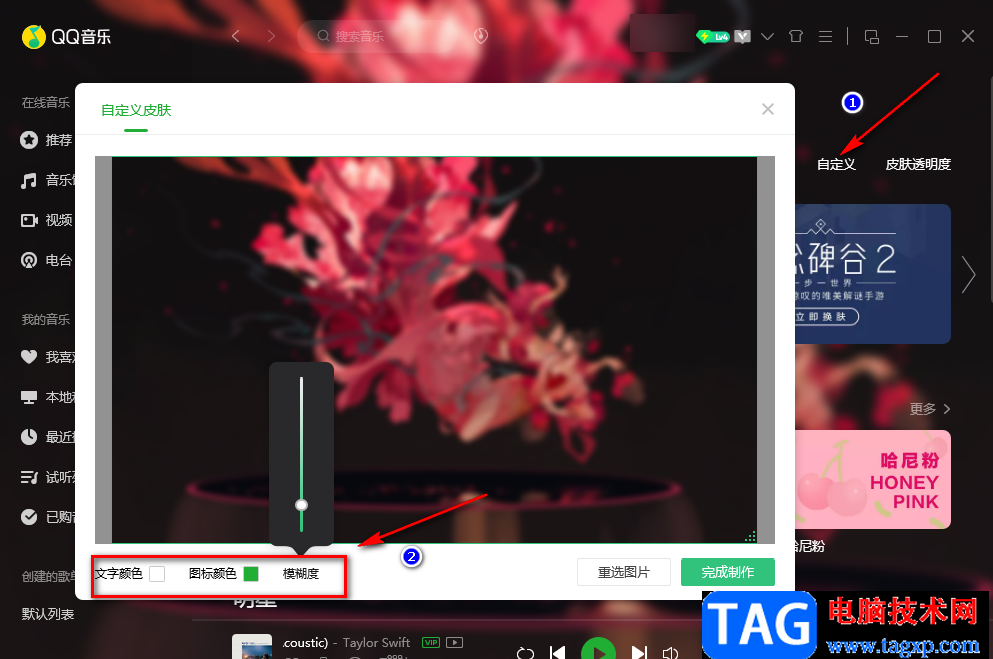993x659 pixels.
Task: Pick the white 文字颜色 swatch
Action: [x=157, y=574]
